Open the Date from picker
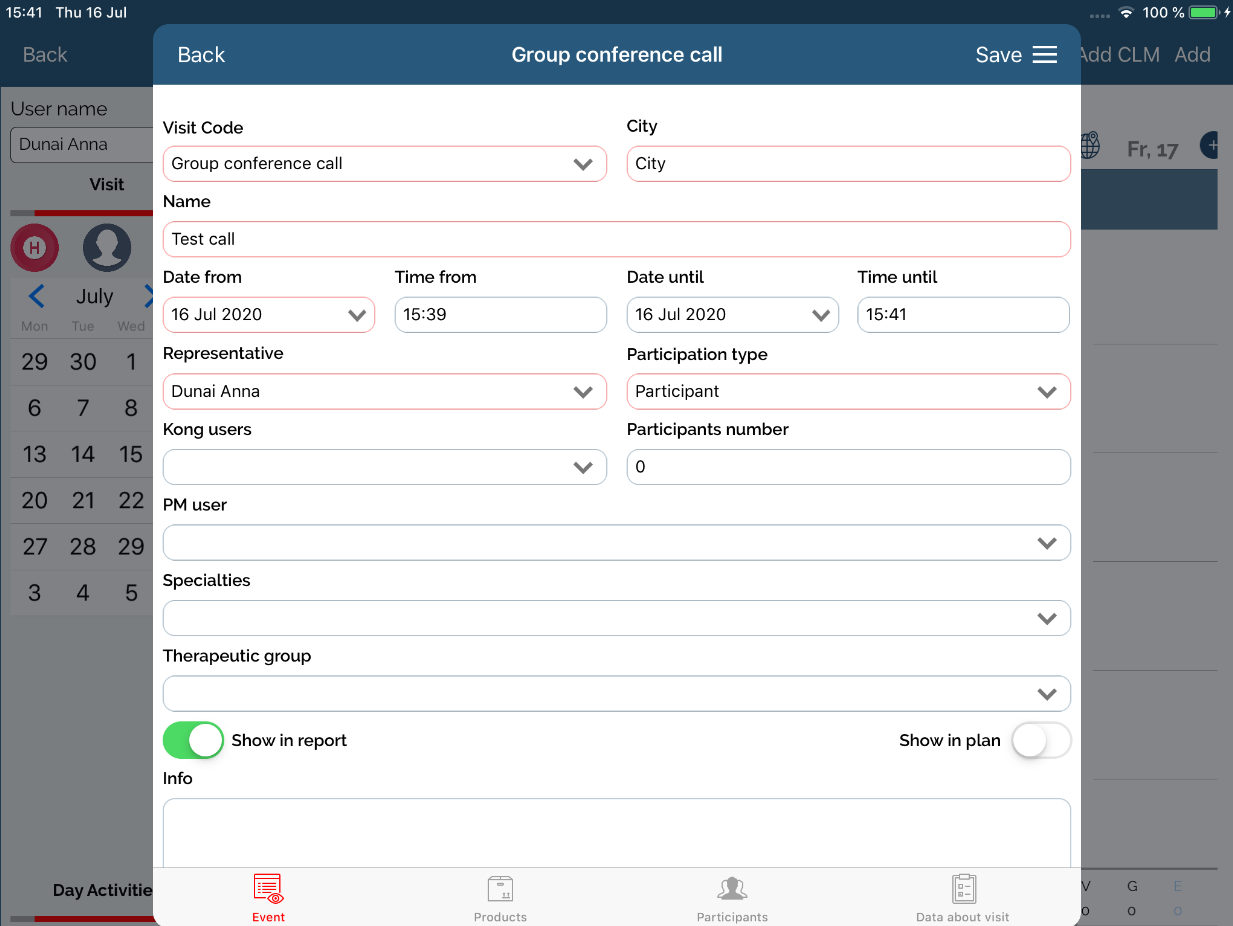Image resolution: width=1233 pixels, height=926 pixels. click(268, 315)
